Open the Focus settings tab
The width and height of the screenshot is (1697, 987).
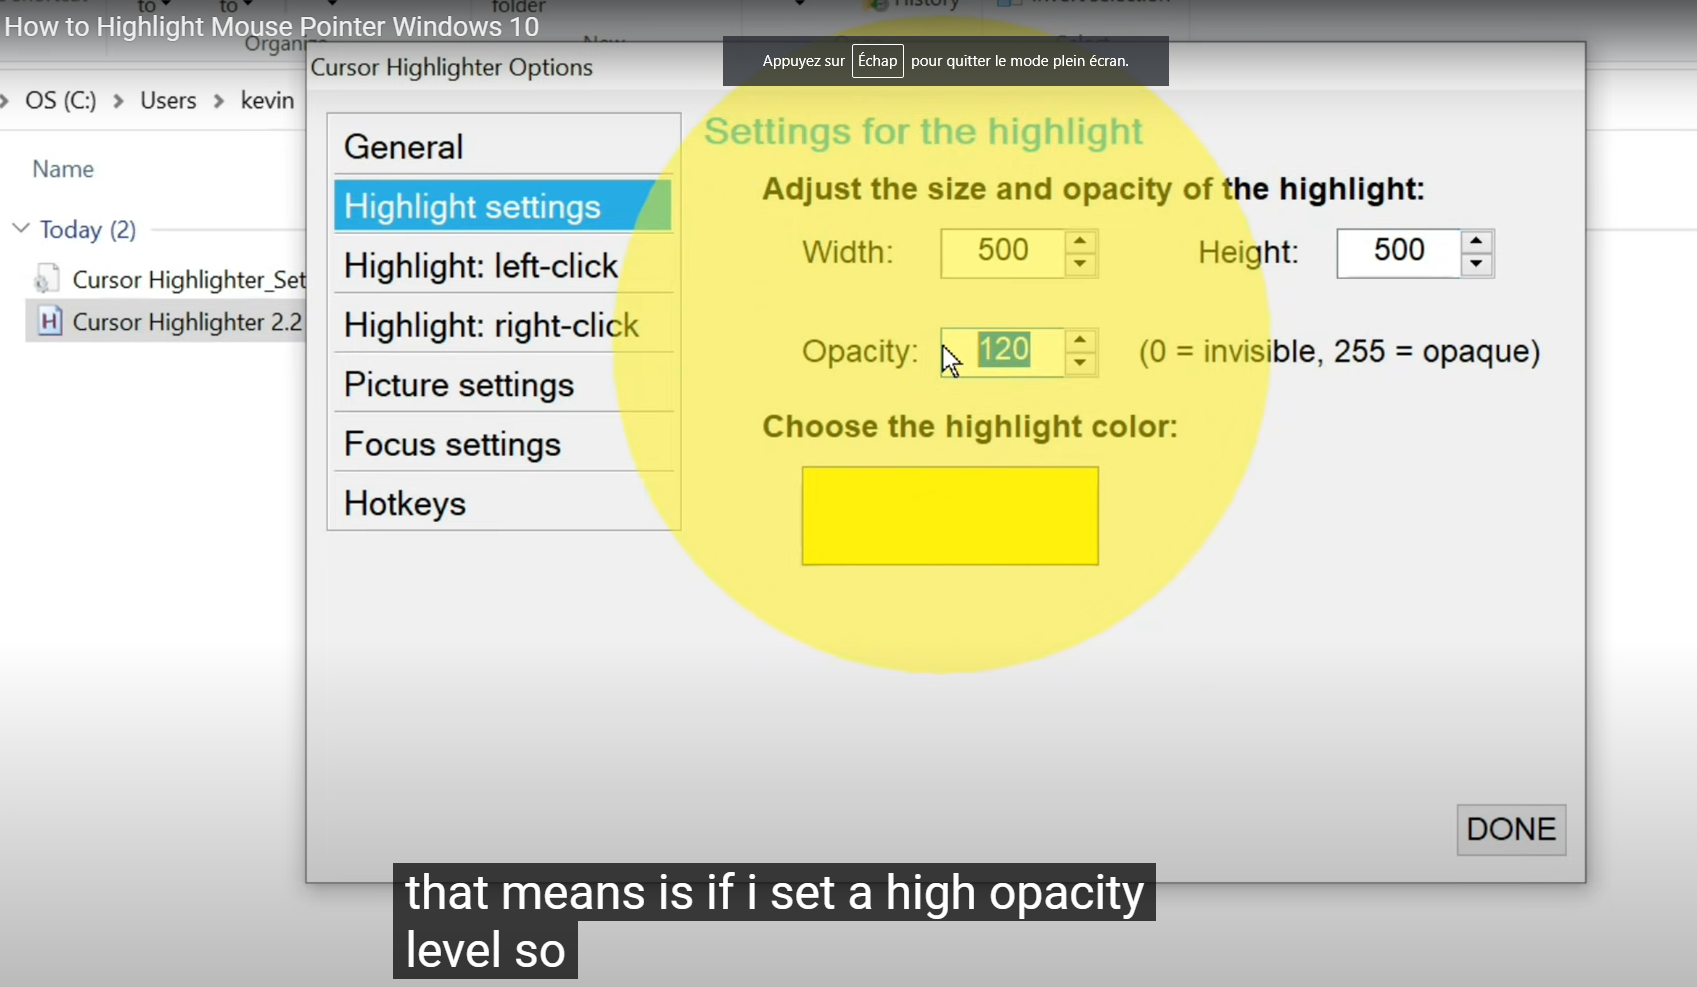coord(503,444)
